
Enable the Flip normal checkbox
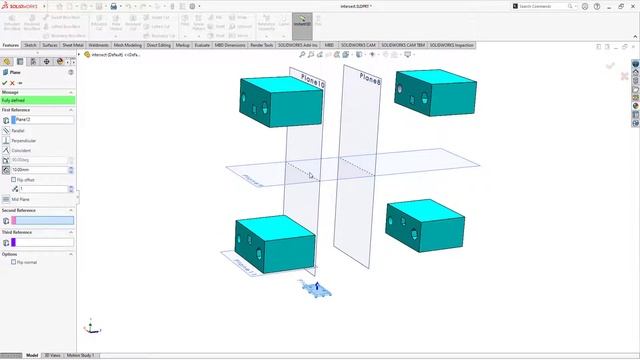[13, 262]
